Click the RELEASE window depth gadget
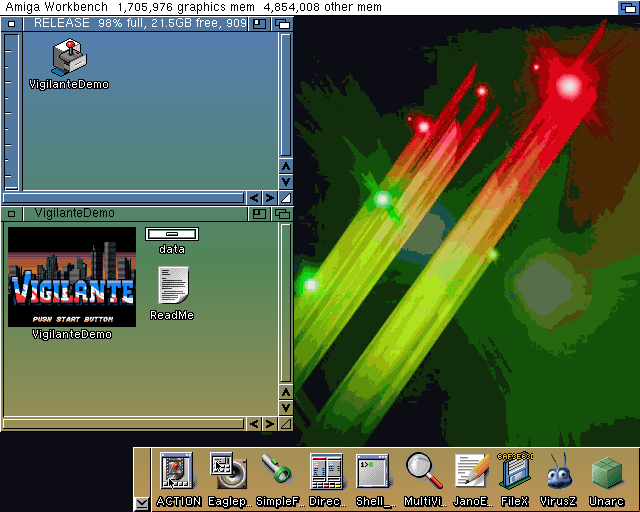Image resolution: width=640 pixels, height=512 pixels. pyautogui.click(x=282, y=24)
